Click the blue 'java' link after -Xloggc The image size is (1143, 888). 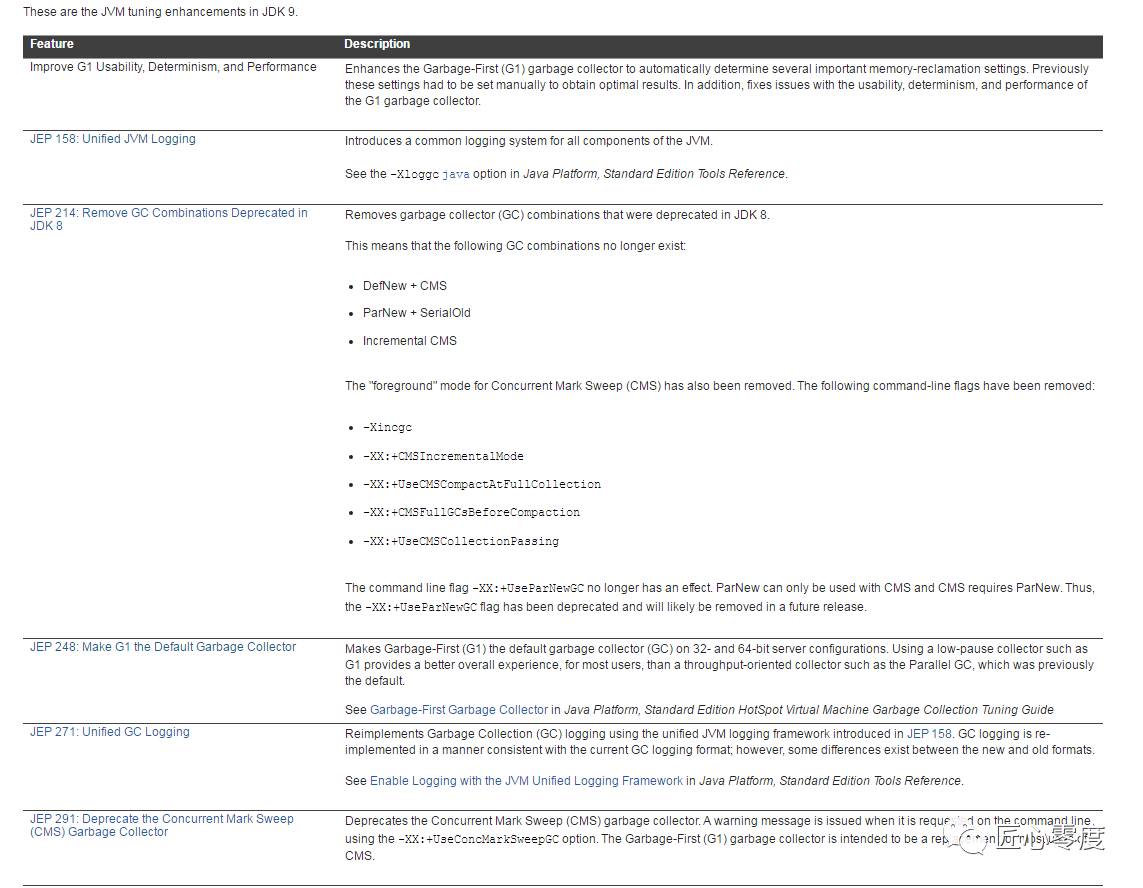(456, 174)
